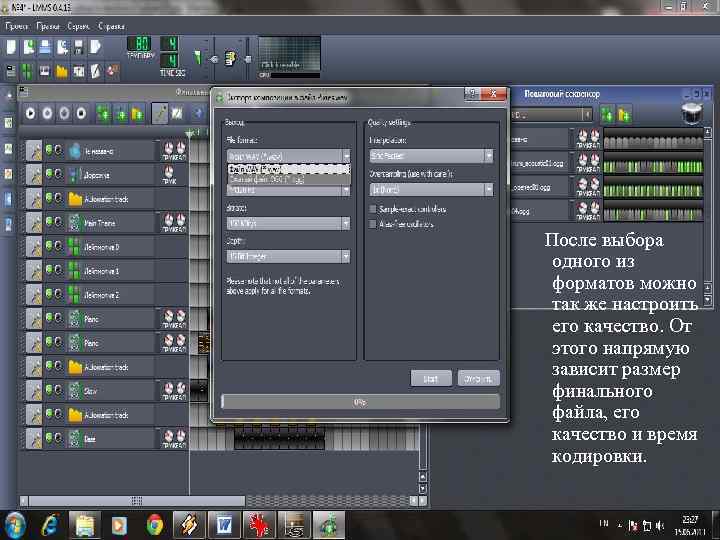Solo the Лейтмотив 2 track
The width and height of the screenshot is (720, 540).
point(58,293)
